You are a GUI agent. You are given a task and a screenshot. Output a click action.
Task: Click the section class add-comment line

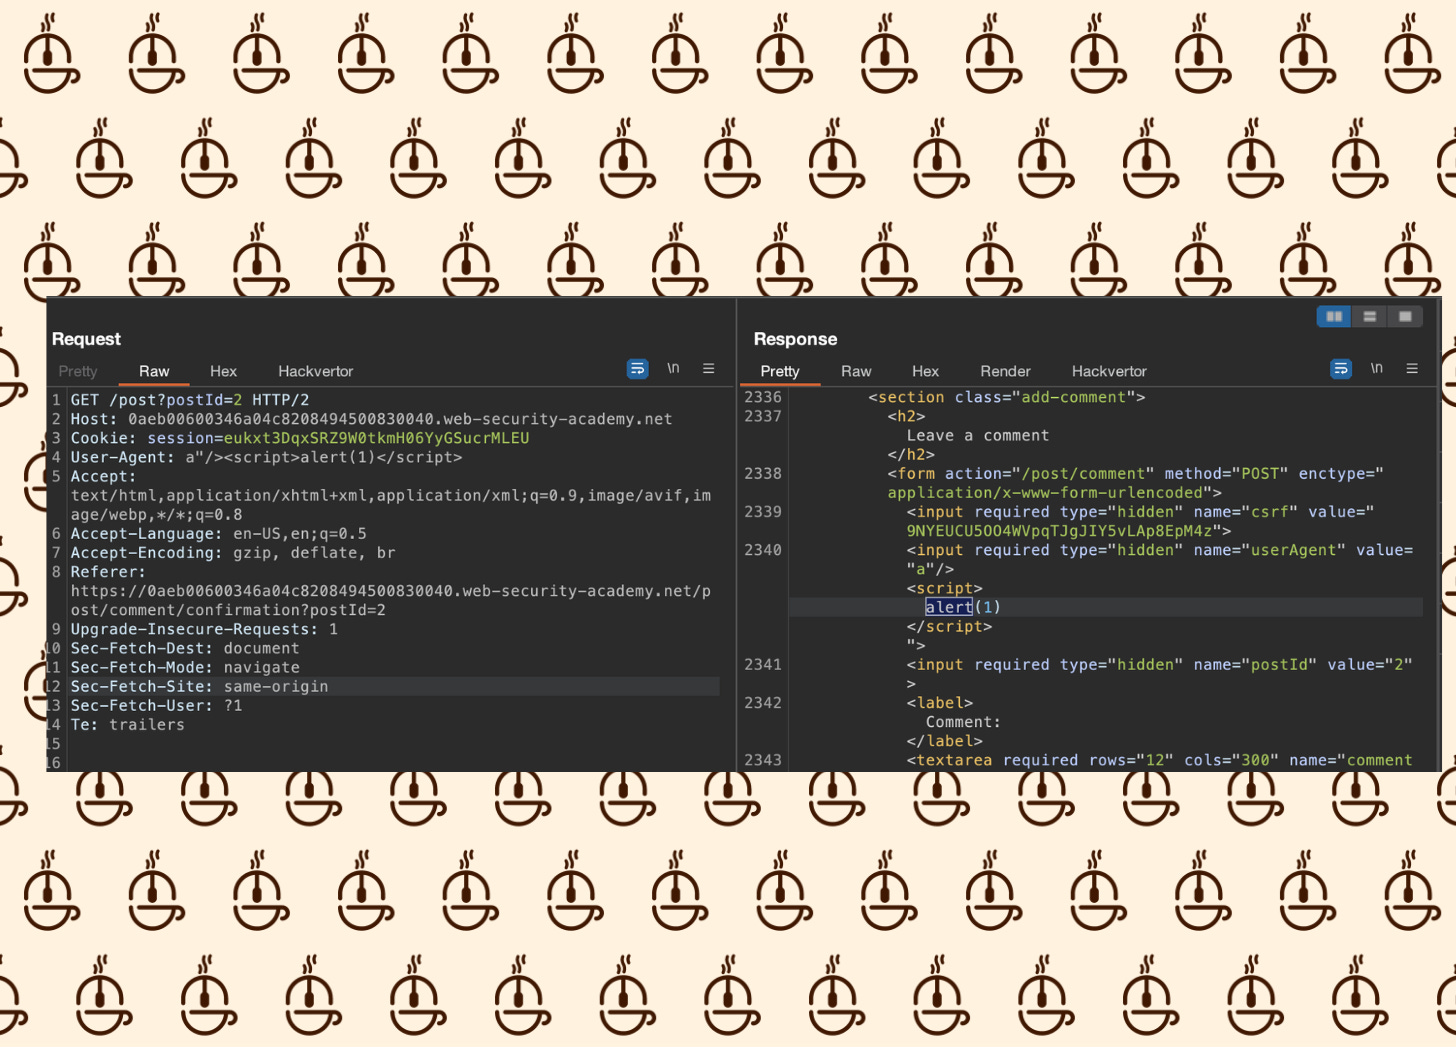tap(1006, 397)
